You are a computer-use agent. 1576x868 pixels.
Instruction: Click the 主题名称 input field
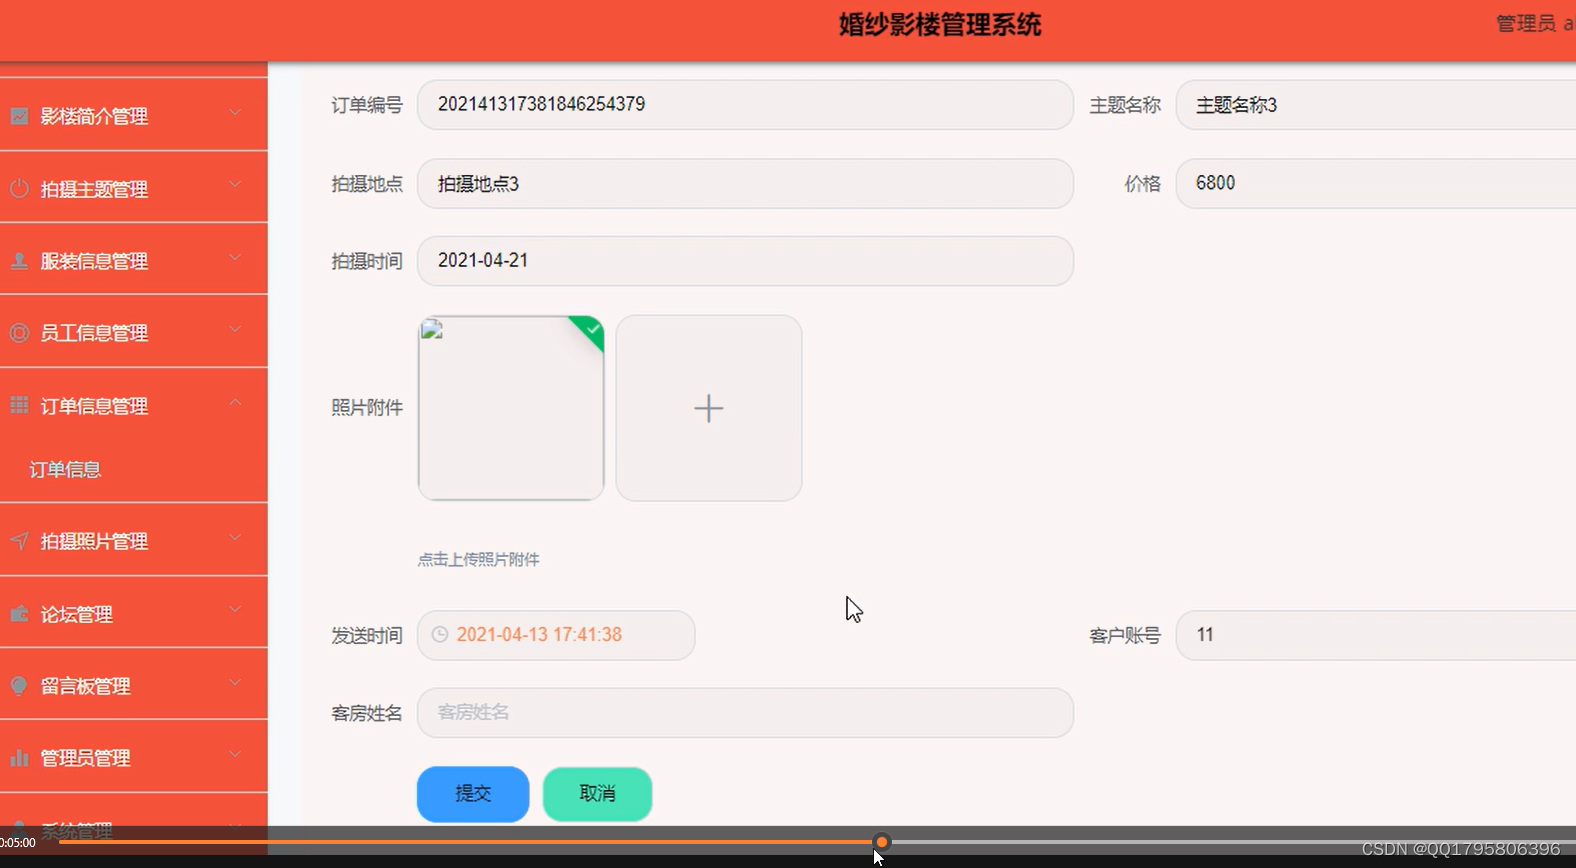point(1376,105)
